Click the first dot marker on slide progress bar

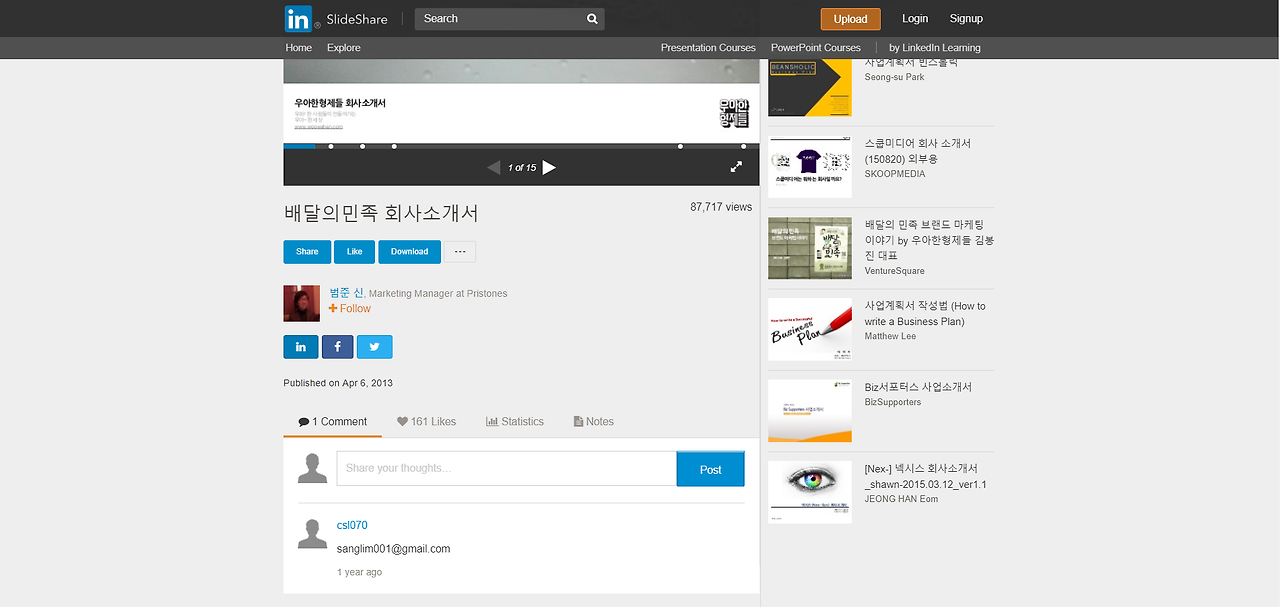331,147
